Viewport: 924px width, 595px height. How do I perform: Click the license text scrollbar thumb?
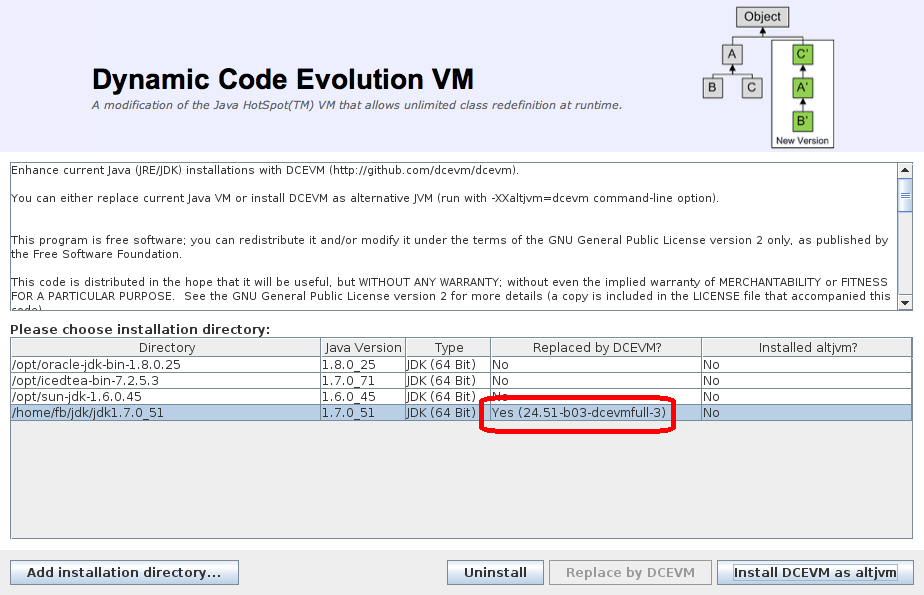905,195
